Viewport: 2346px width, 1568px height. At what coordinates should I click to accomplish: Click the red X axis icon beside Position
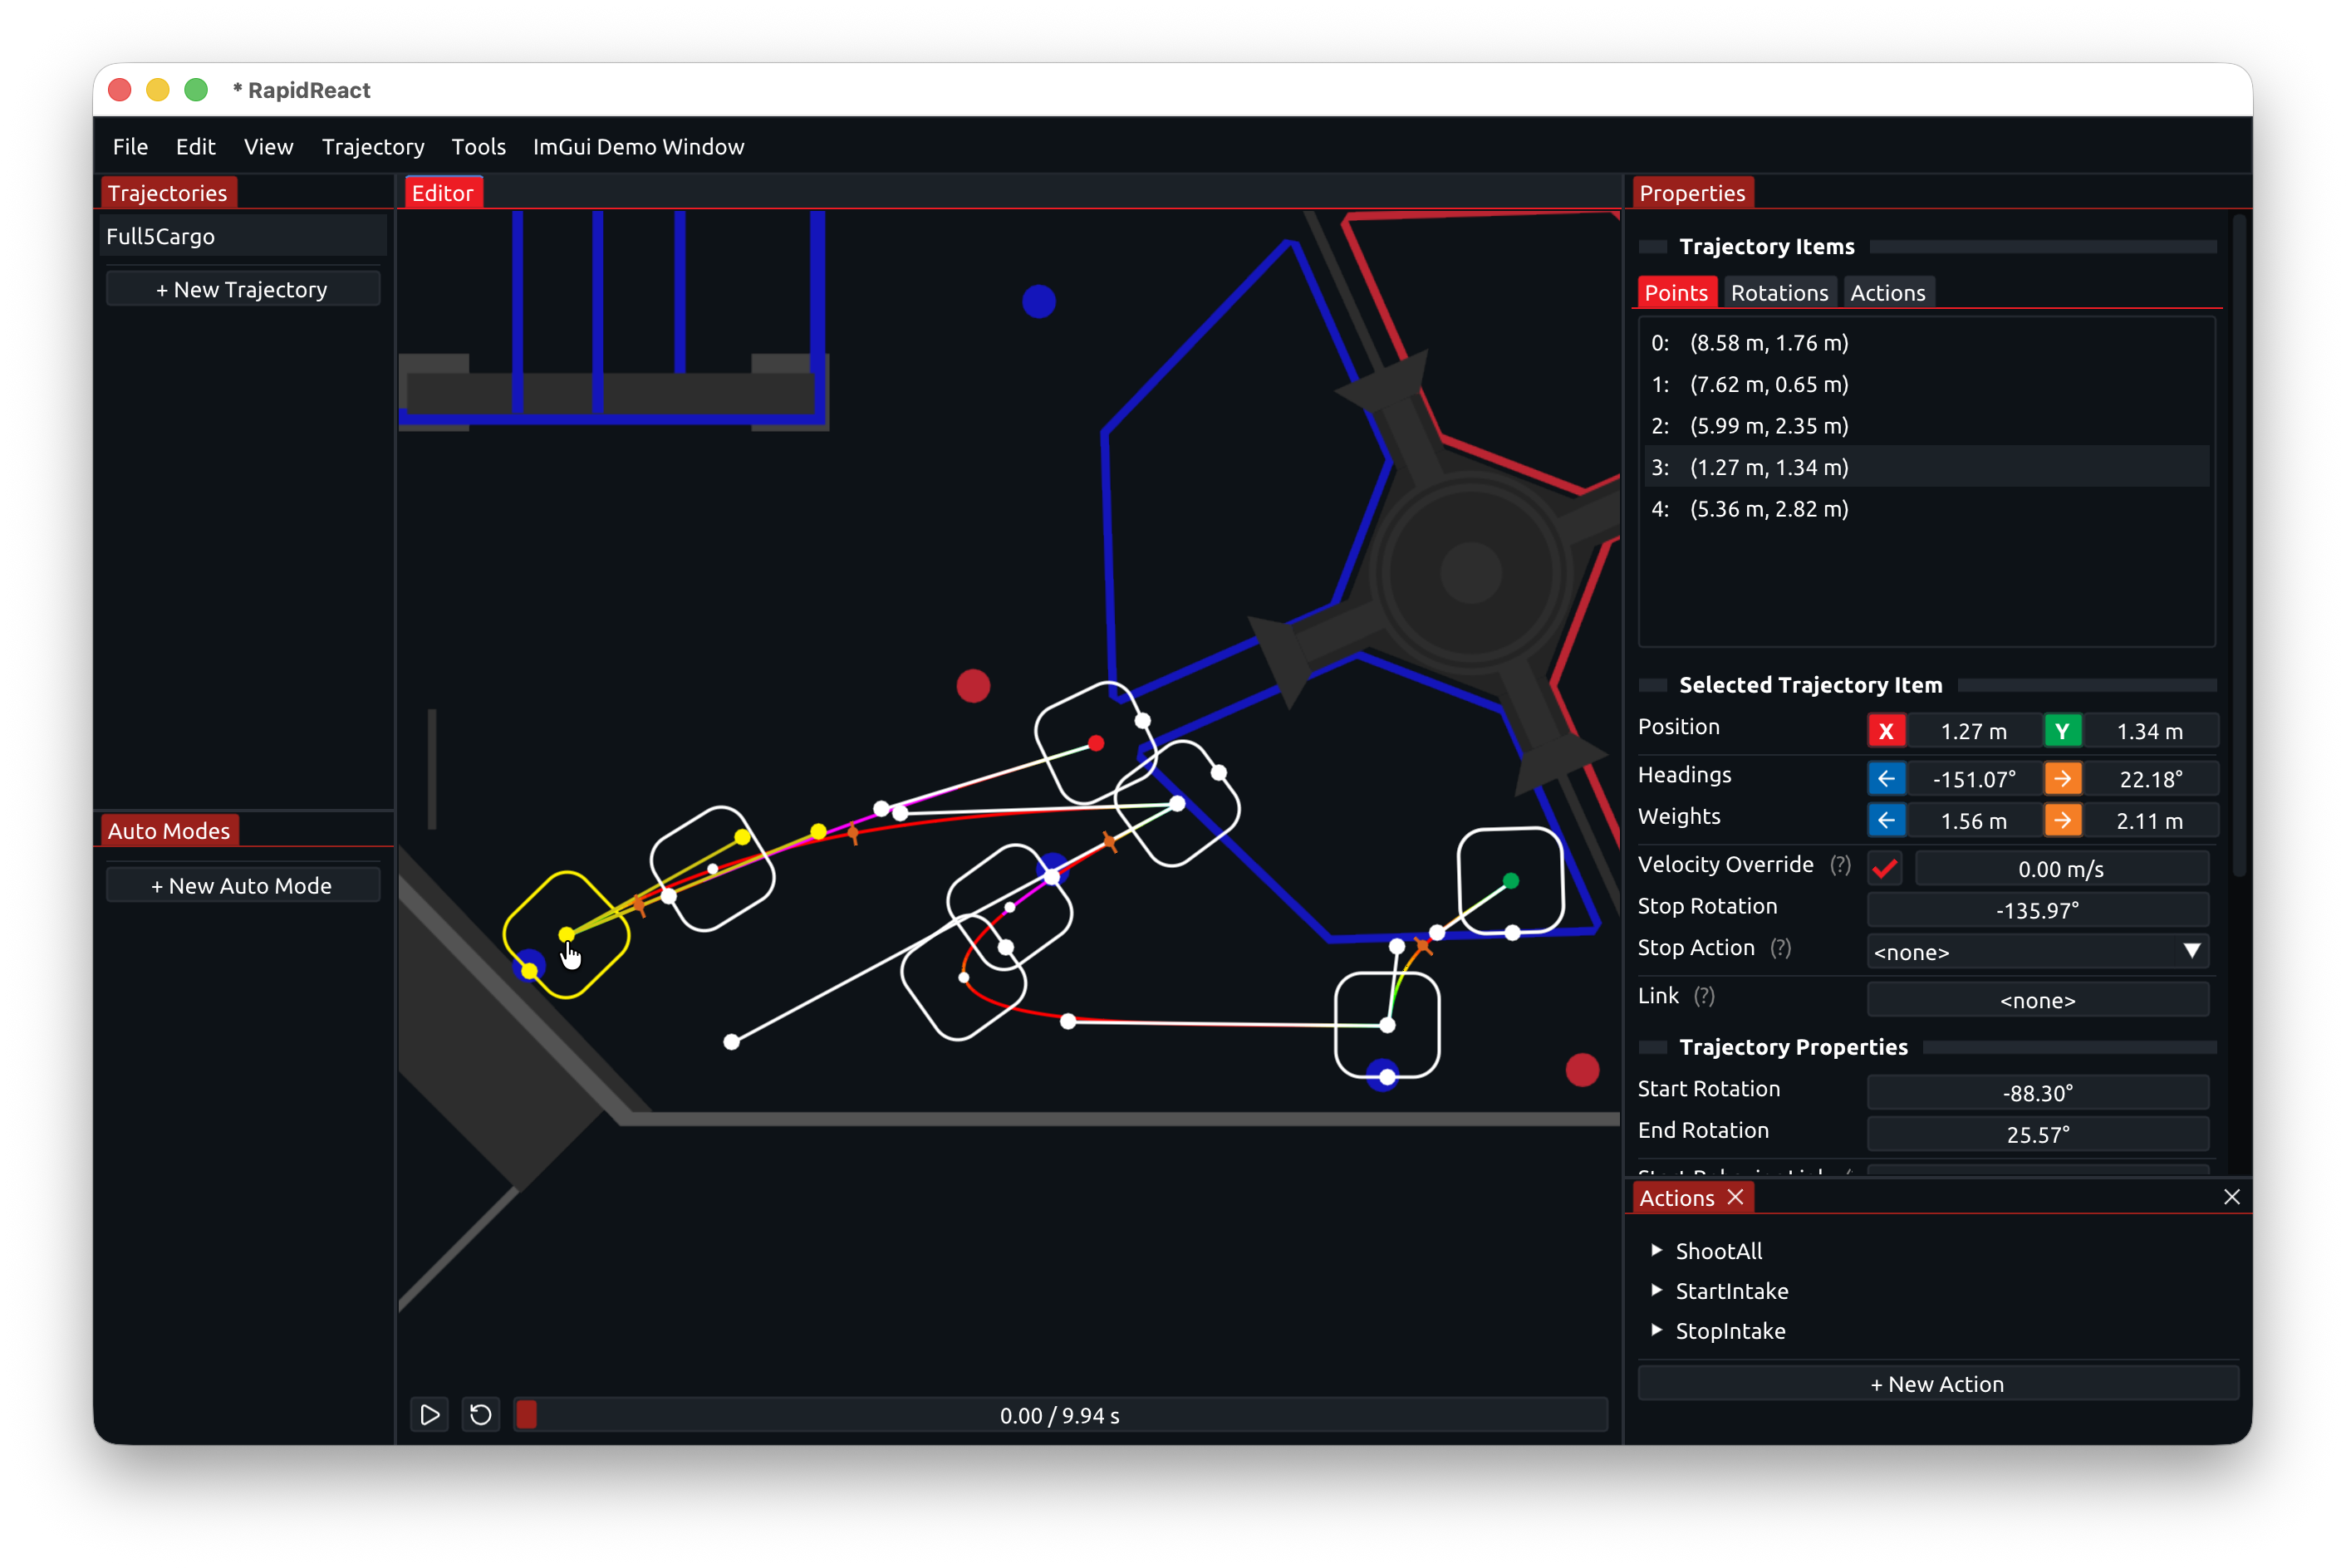click(1888, 730)
